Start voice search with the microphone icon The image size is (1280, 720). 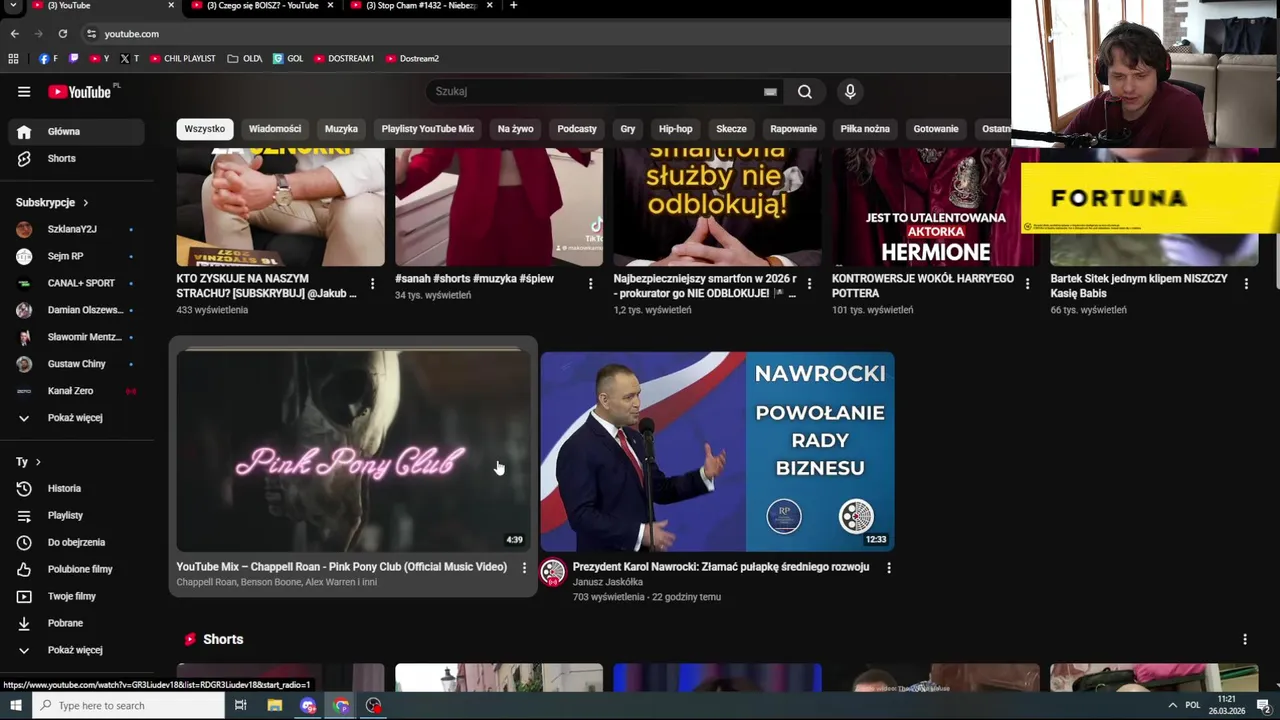850,92
